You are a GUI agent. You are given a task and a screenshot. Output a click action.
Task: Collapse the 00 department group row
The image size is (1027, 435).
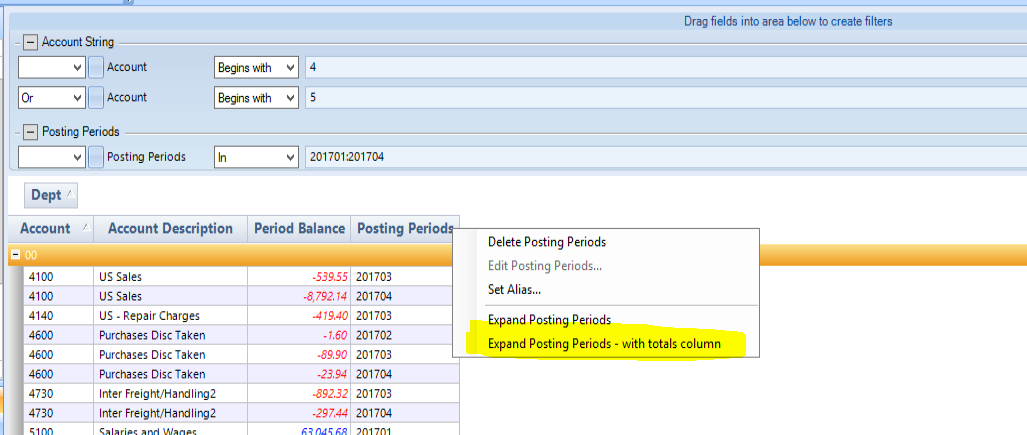point(16,255)
